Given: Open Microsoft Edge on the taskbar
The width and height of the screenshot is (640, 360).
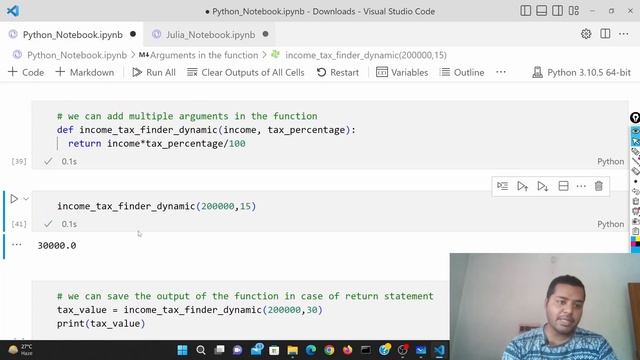Looking at the screenshot, I should point(311,350).
